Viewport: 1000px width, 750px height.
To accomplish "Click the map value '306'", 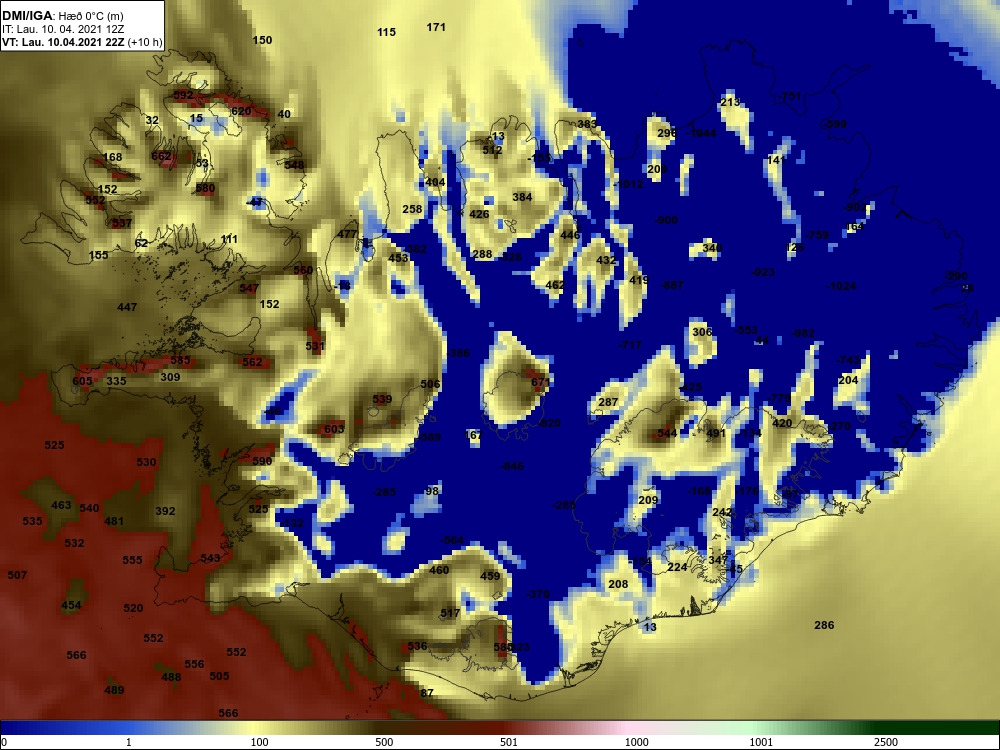I will (x=702, y=332).
